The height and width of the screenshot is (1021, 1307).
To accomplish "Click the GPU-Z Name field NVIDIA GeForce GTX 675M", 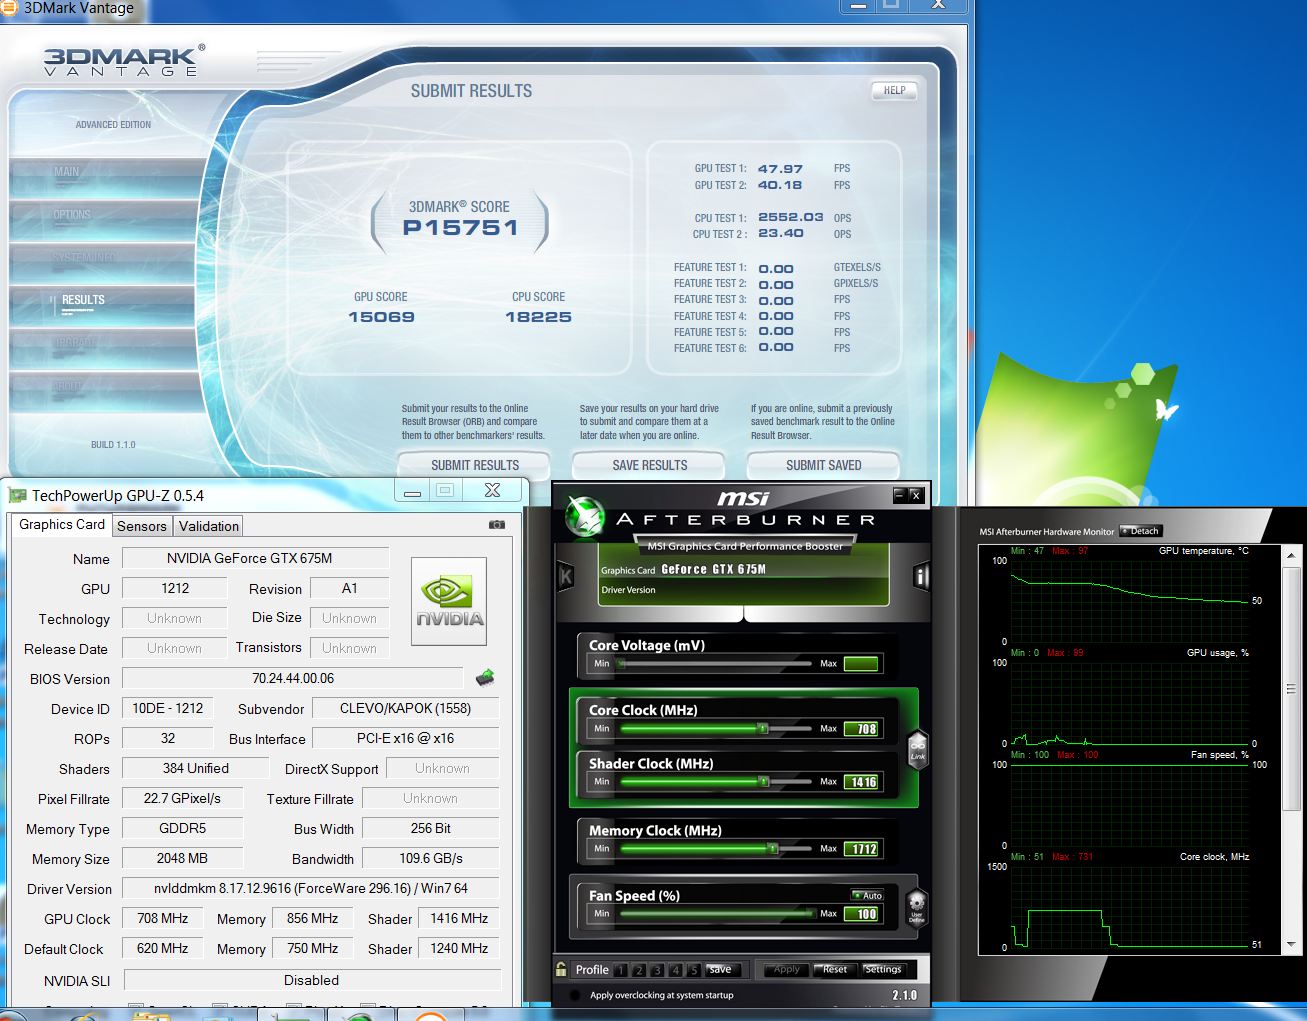I will (x=255, y=559).
